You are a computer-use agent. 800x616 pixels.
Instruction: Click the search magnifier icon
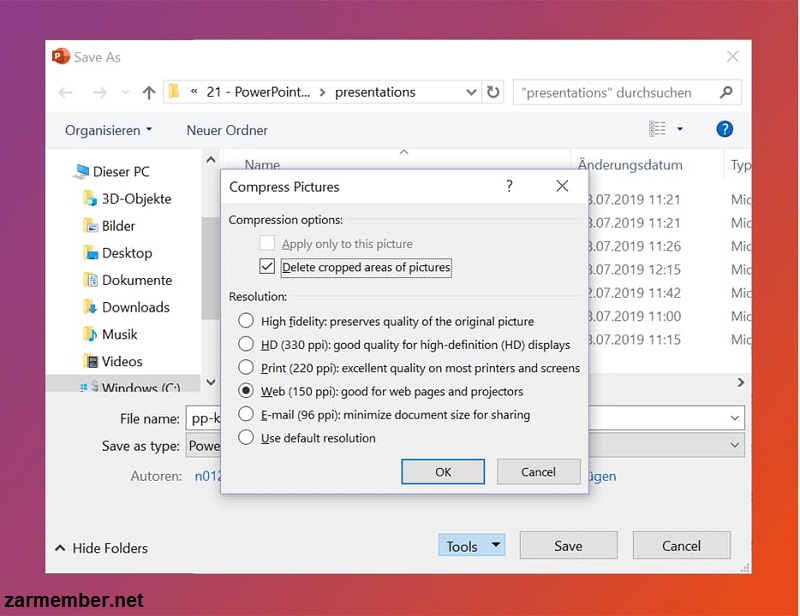pos(726,92)
